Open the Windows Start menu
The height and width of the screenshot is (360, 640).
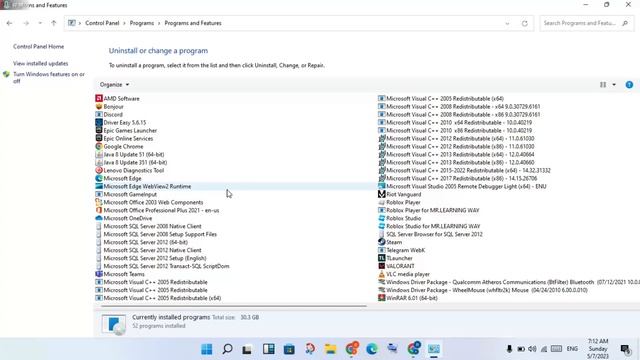click(207, 349)
